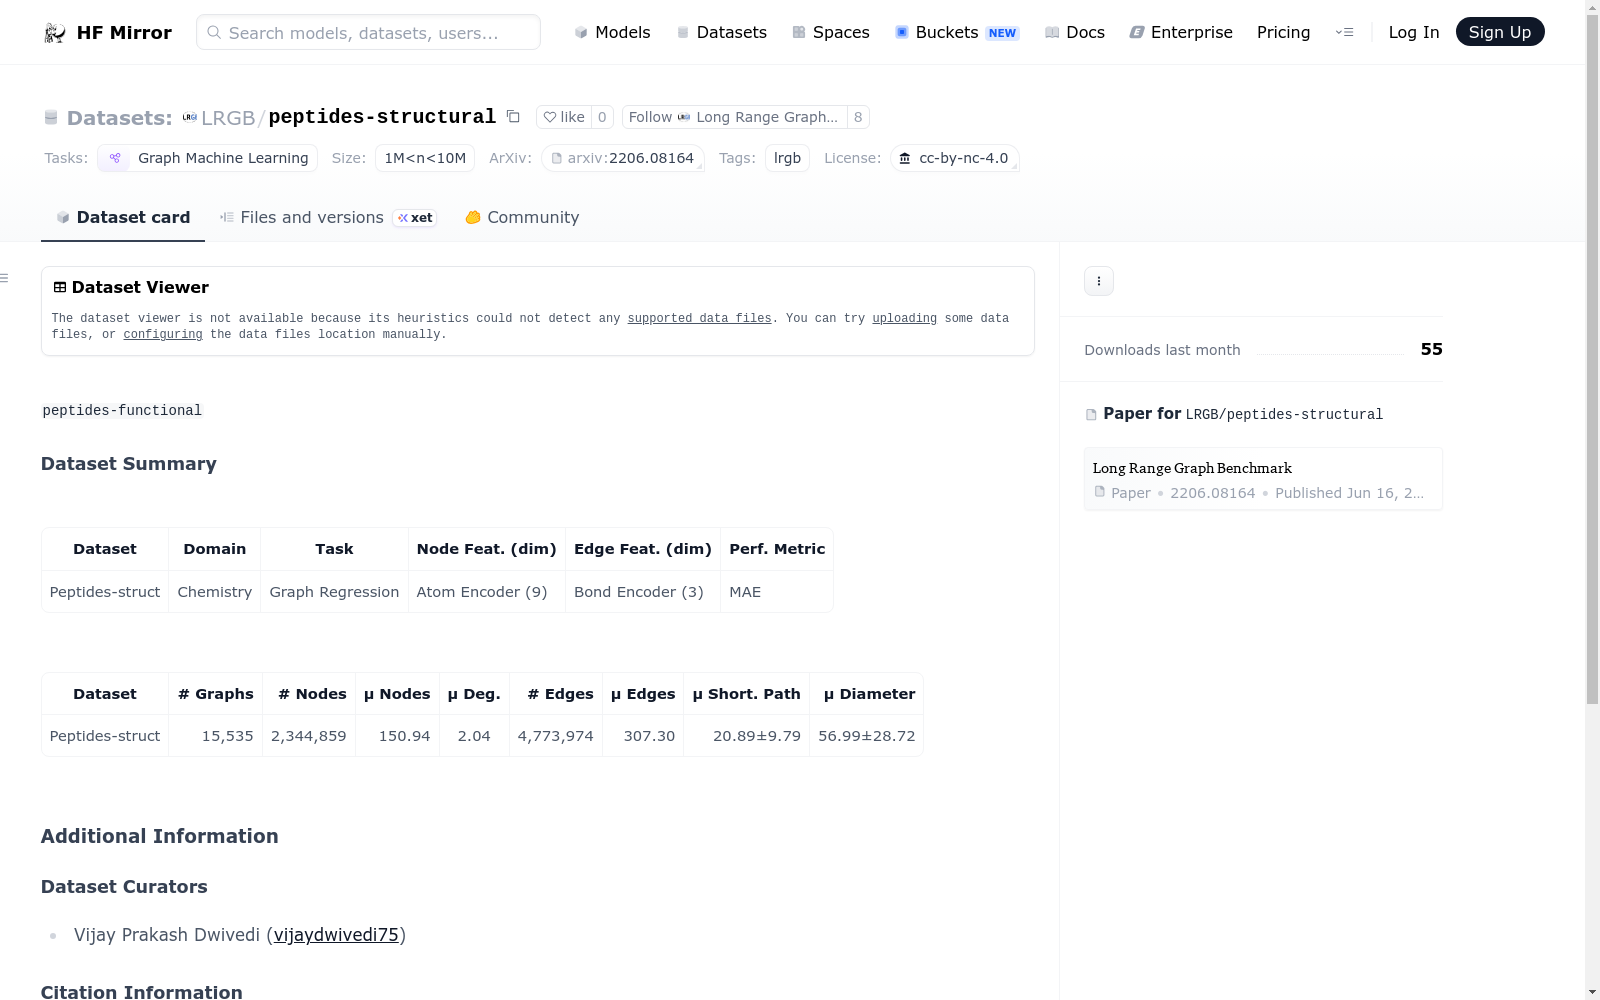The width and height of the screenshot is (1600, 1000).
Task: Go to Models in navigation bar
Action: coord(612,33)
